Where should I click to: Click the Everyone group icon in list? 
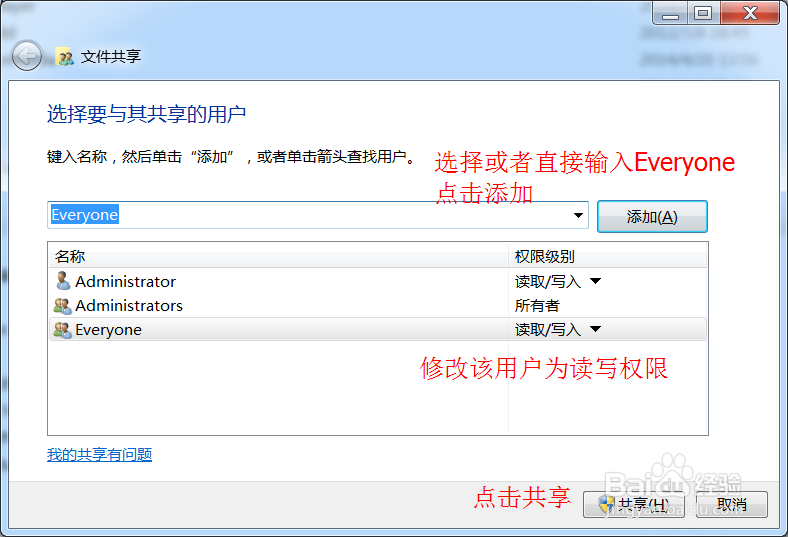[x=62, y=330]
